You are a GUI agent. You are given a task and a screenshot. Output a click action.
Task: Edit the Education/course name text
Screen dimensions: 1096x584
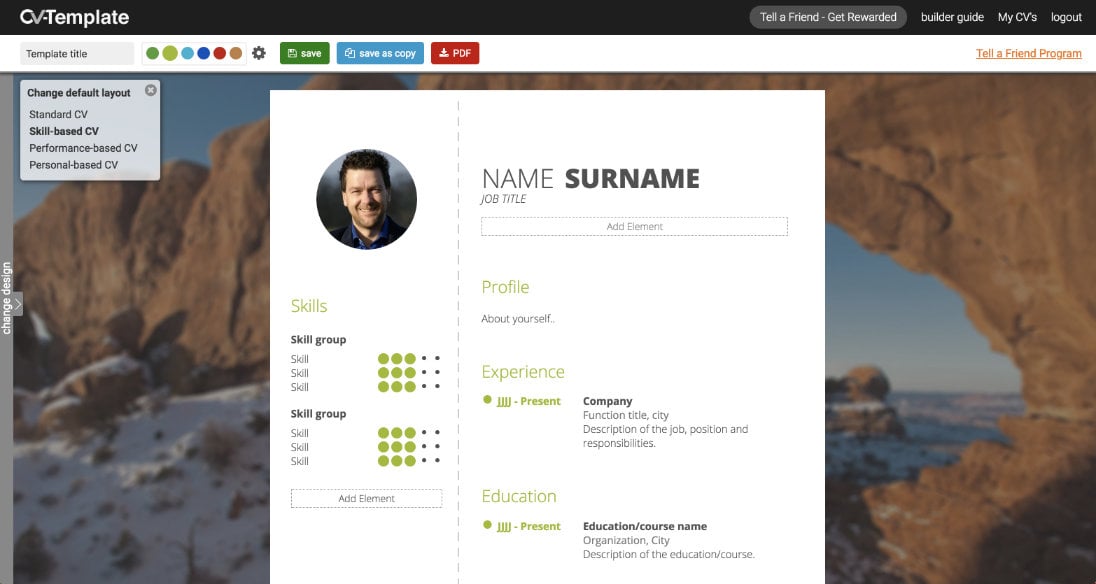pos(644,526)
